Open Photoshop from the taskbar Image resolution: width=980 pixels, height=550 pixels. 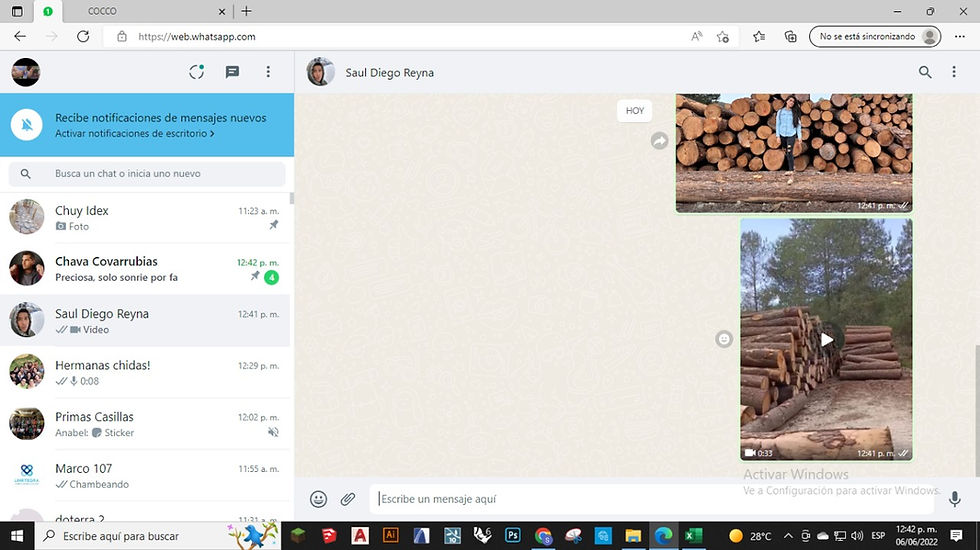(x=512, y=536)
